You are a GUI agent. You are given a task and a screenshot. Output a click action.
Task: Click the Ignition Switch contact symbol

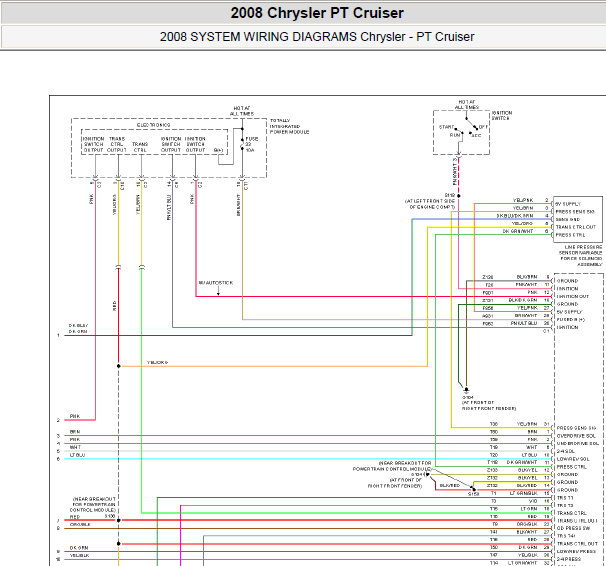[x=466, y=129]
